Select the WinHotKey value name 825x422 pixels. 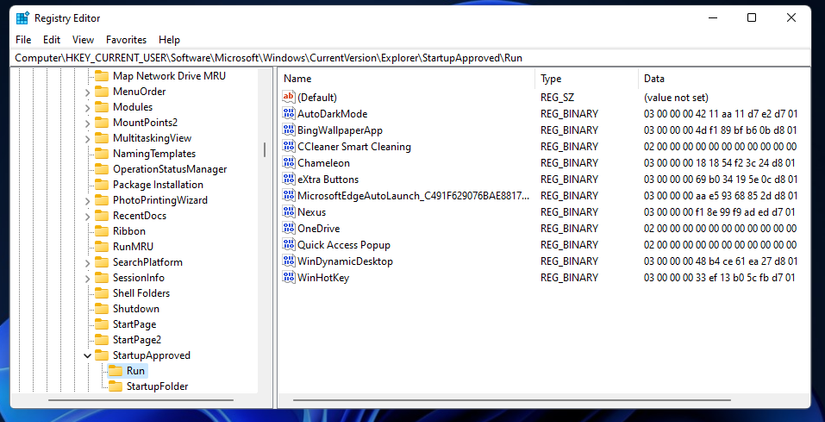(323, 277)
